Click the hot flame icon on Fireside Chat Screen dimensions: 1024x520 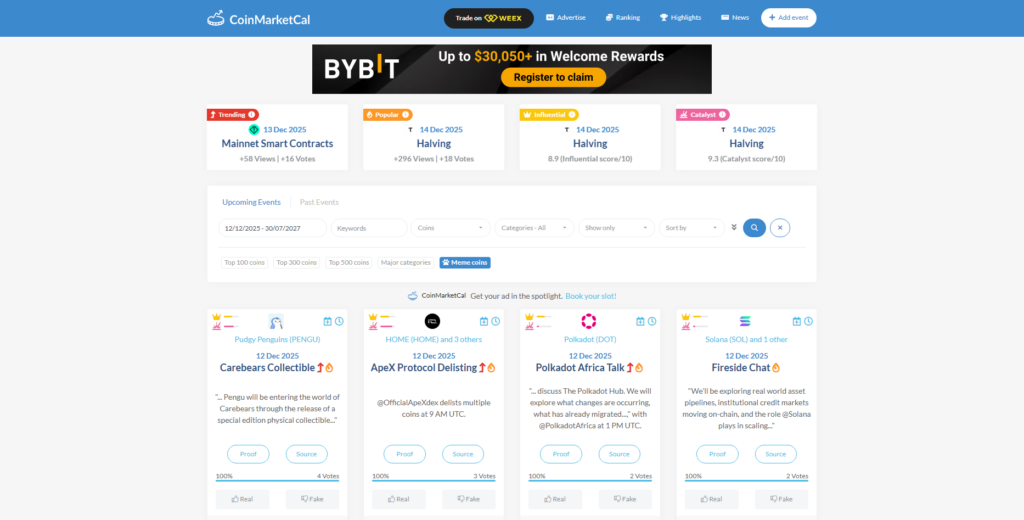(776, 368)
